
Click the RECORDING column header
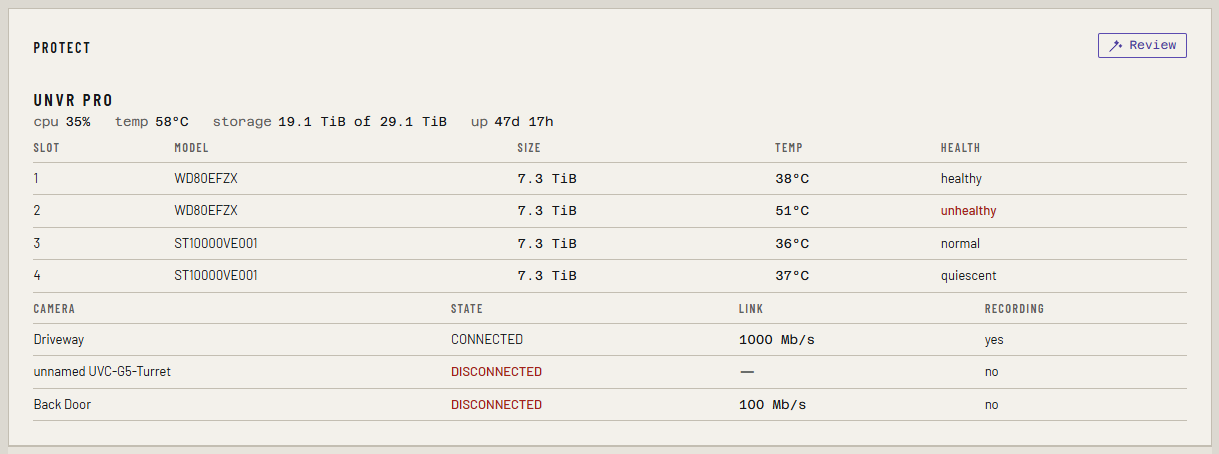[x=1015, y=309]
